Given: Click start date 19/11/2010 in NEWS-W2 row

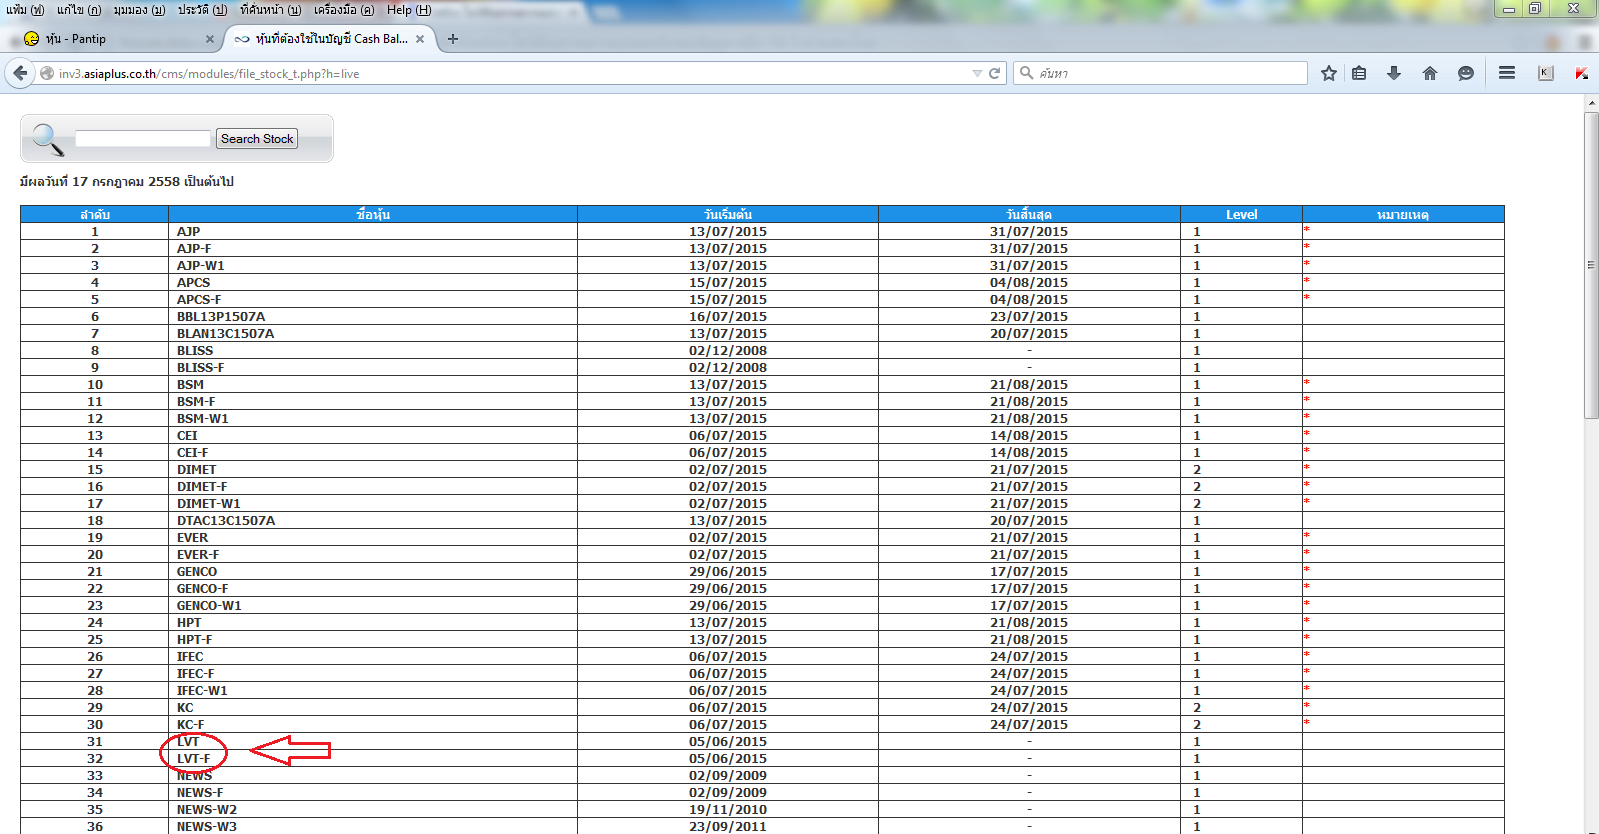Looking at the screenshot, I should (728, 810).
